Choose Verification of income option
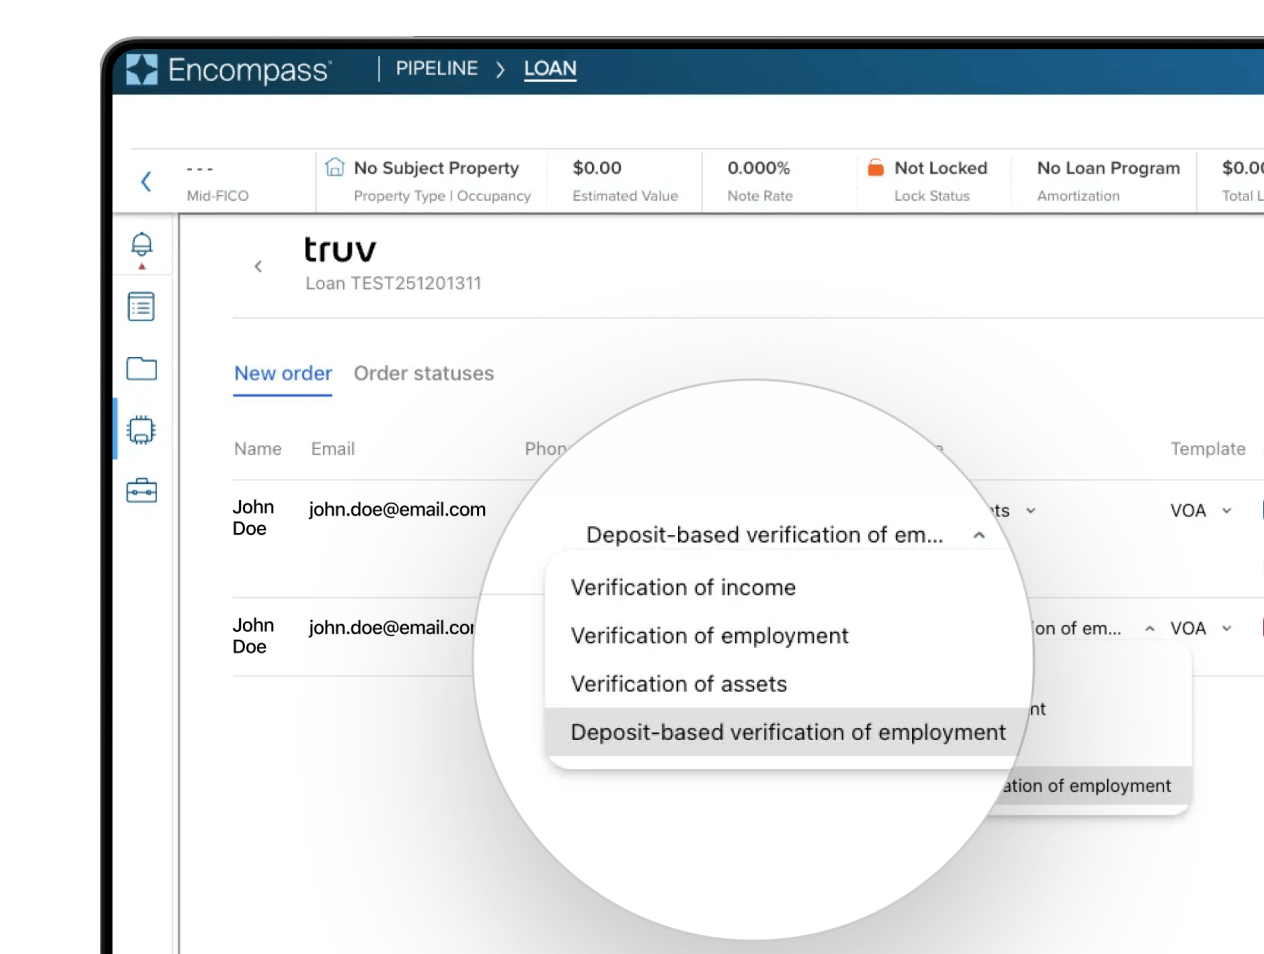This screenshot has width=1264, height=954. coord(683,588)
